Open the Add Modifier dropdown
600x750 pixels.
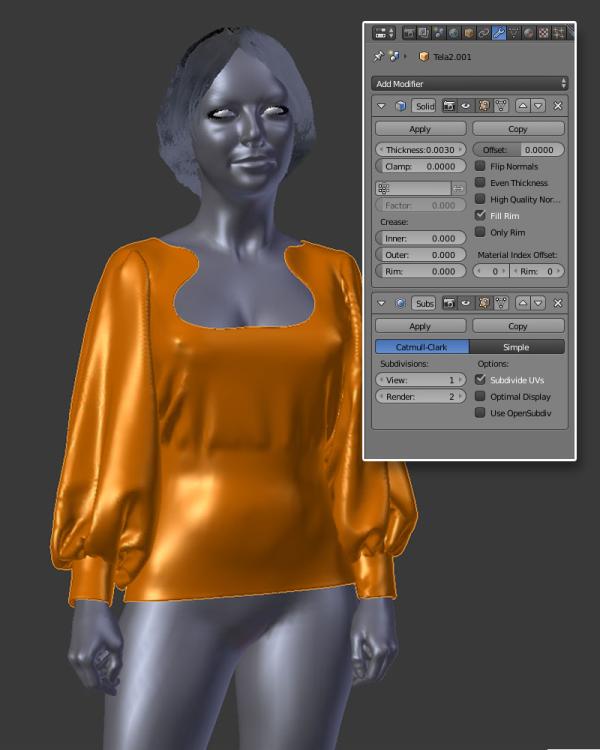click(x=470, y=83)
